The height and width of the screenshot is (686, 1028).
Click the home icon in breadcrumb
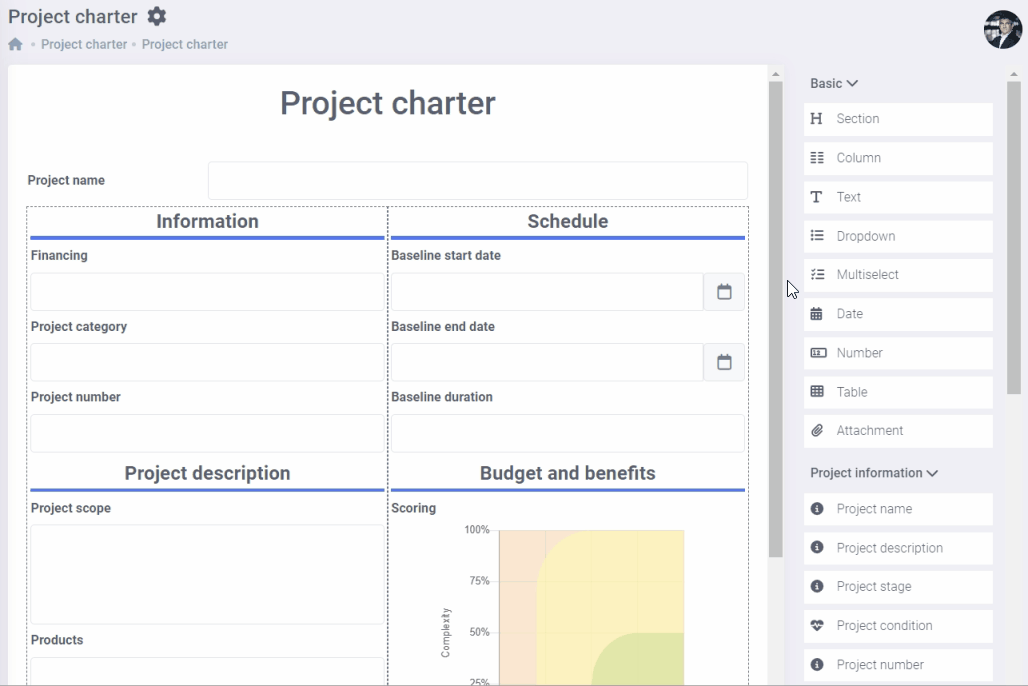click(x=15, y=45)
